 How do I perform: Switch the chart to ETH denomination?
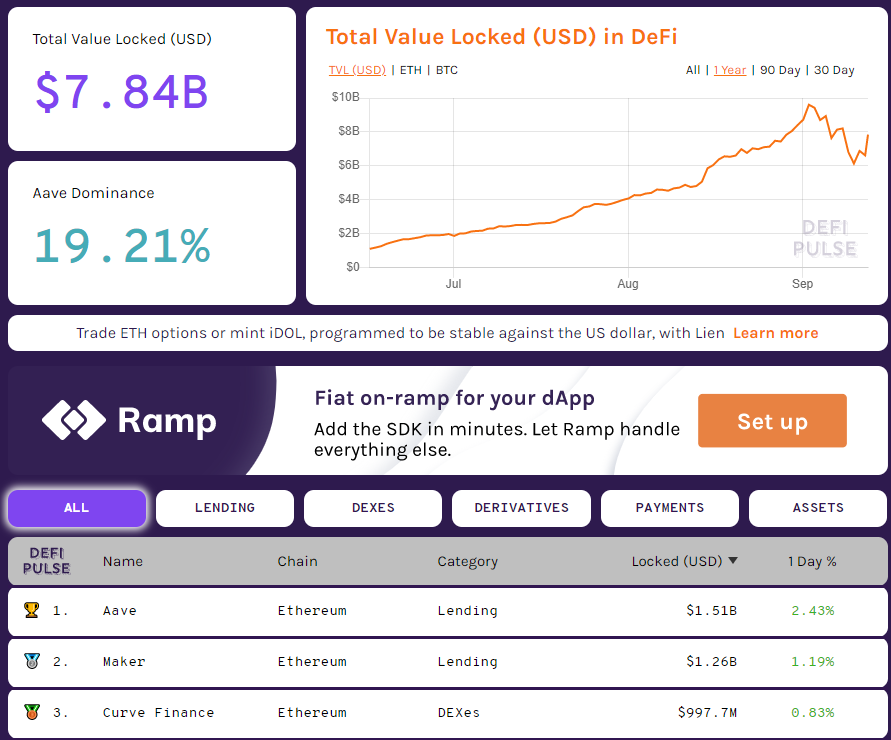[411, 71]
